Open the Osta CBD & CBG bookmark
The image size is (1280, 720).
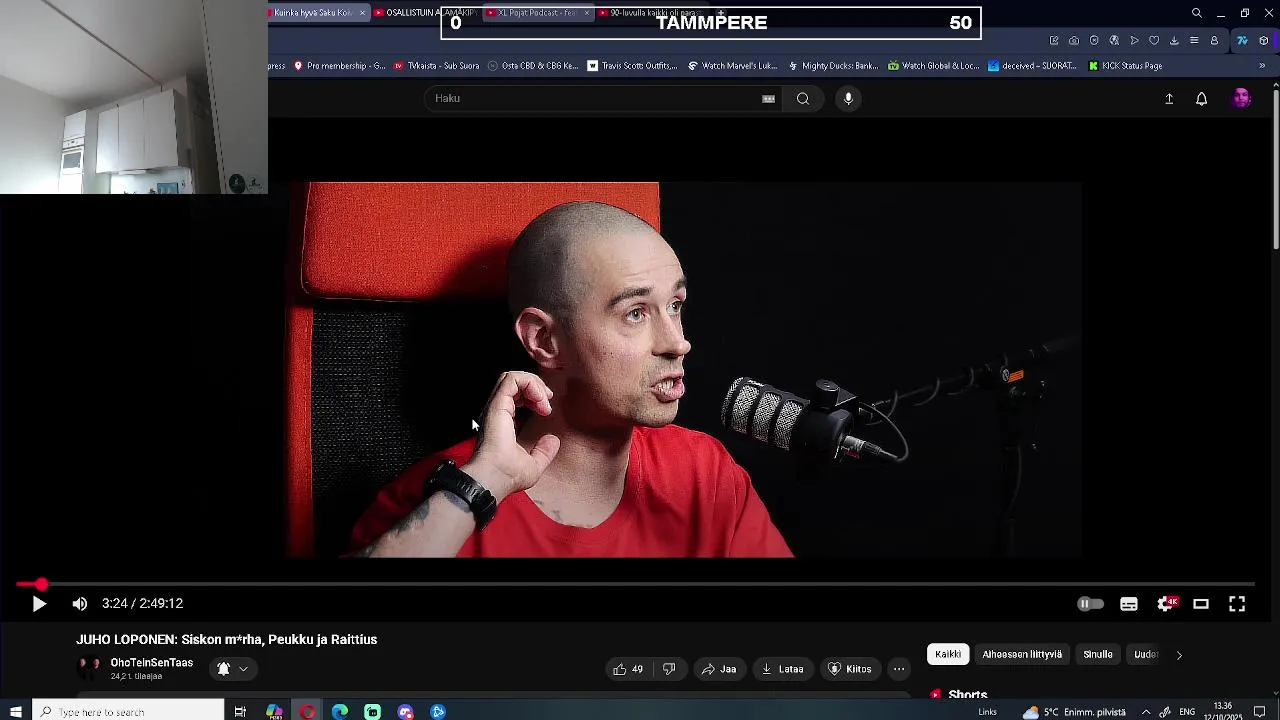point(533,66)
